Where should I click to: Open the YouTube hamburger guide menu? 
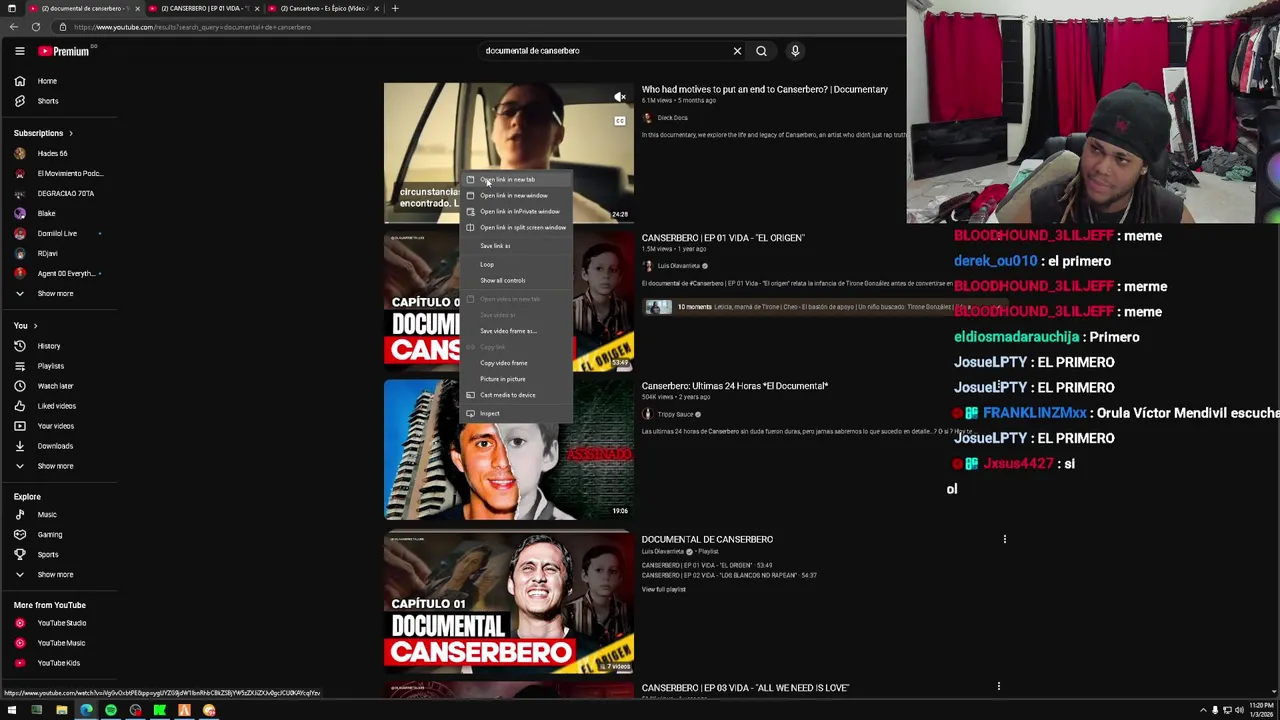tap(19, 51)
